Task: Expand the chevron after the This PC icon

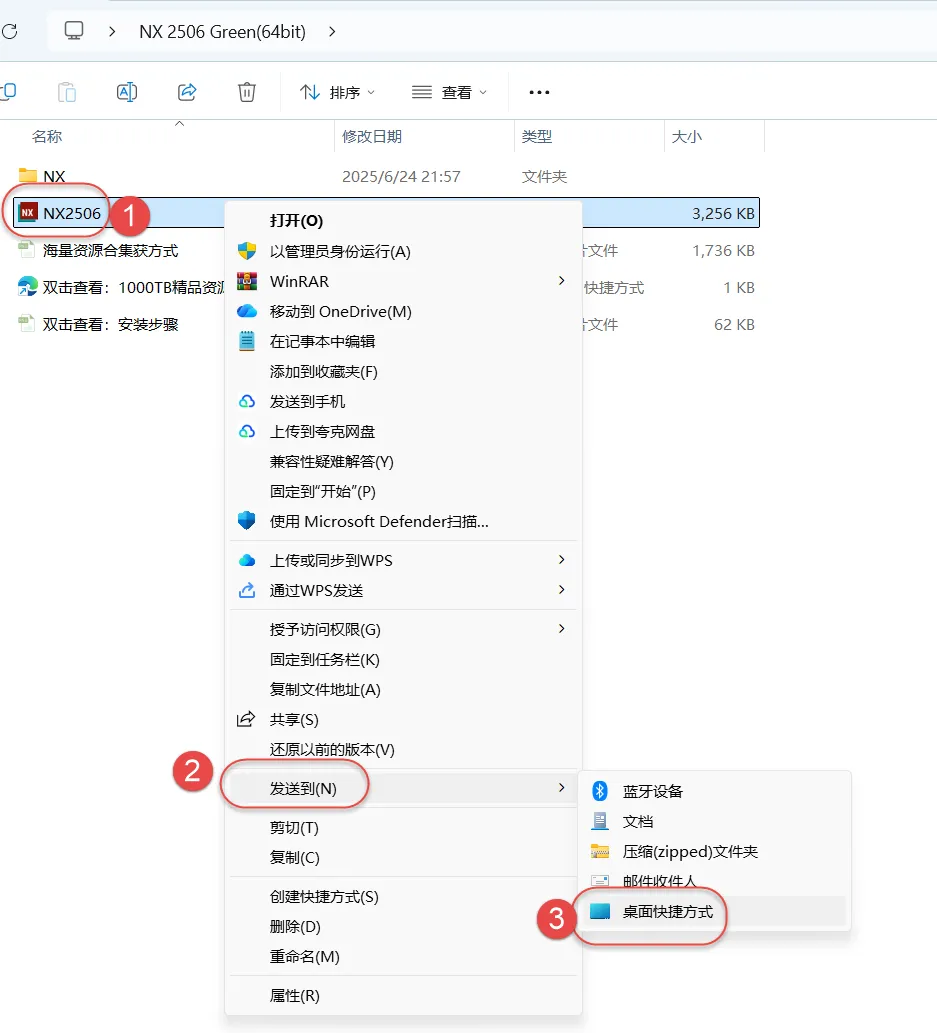Action: click(112, 31)
